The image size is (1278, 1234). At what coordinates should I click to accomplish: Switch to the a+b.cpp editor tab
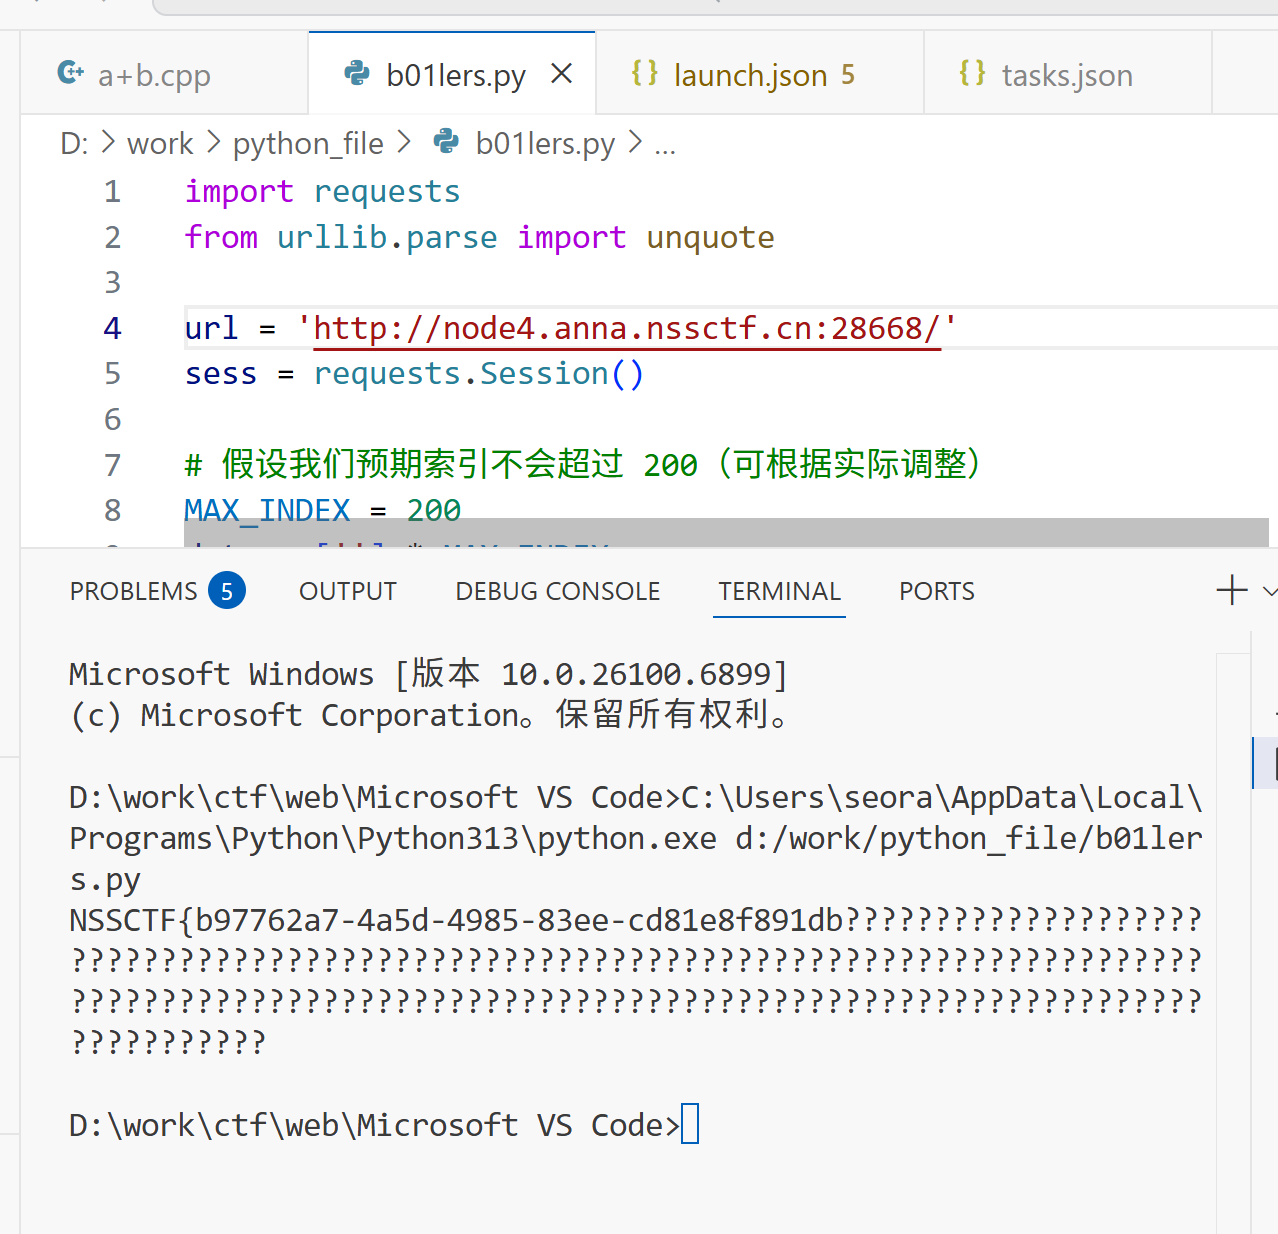(164, 74)
